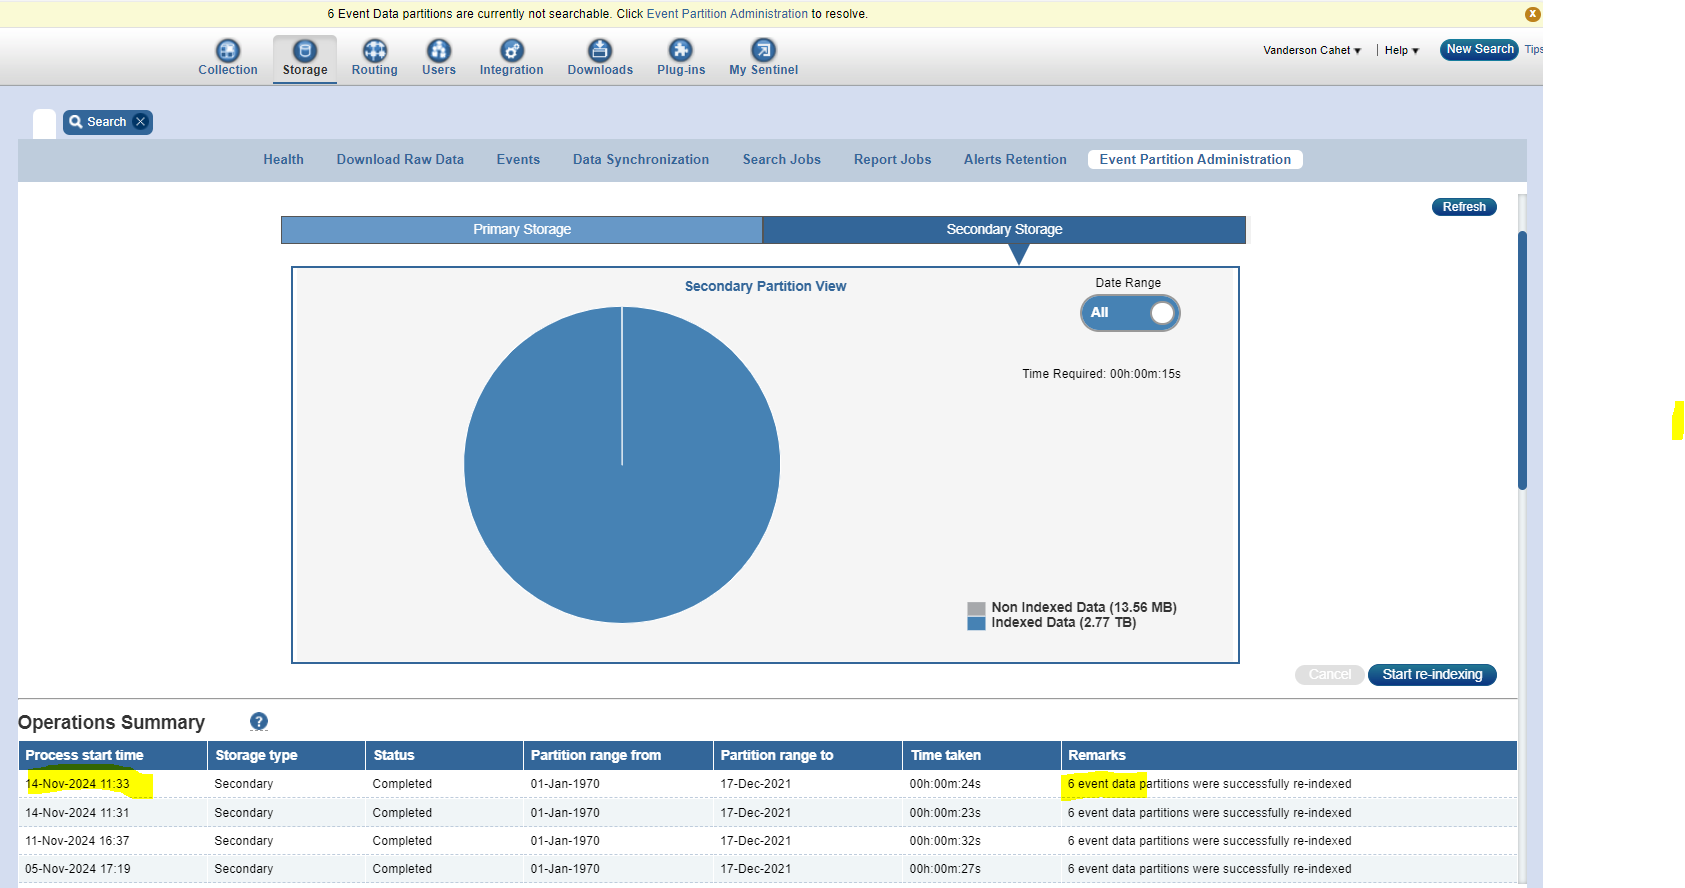Open the Alerts Retention tab
This screenshot has width=1685, height=888.
pyautogui.click(x=1015, y=160)
